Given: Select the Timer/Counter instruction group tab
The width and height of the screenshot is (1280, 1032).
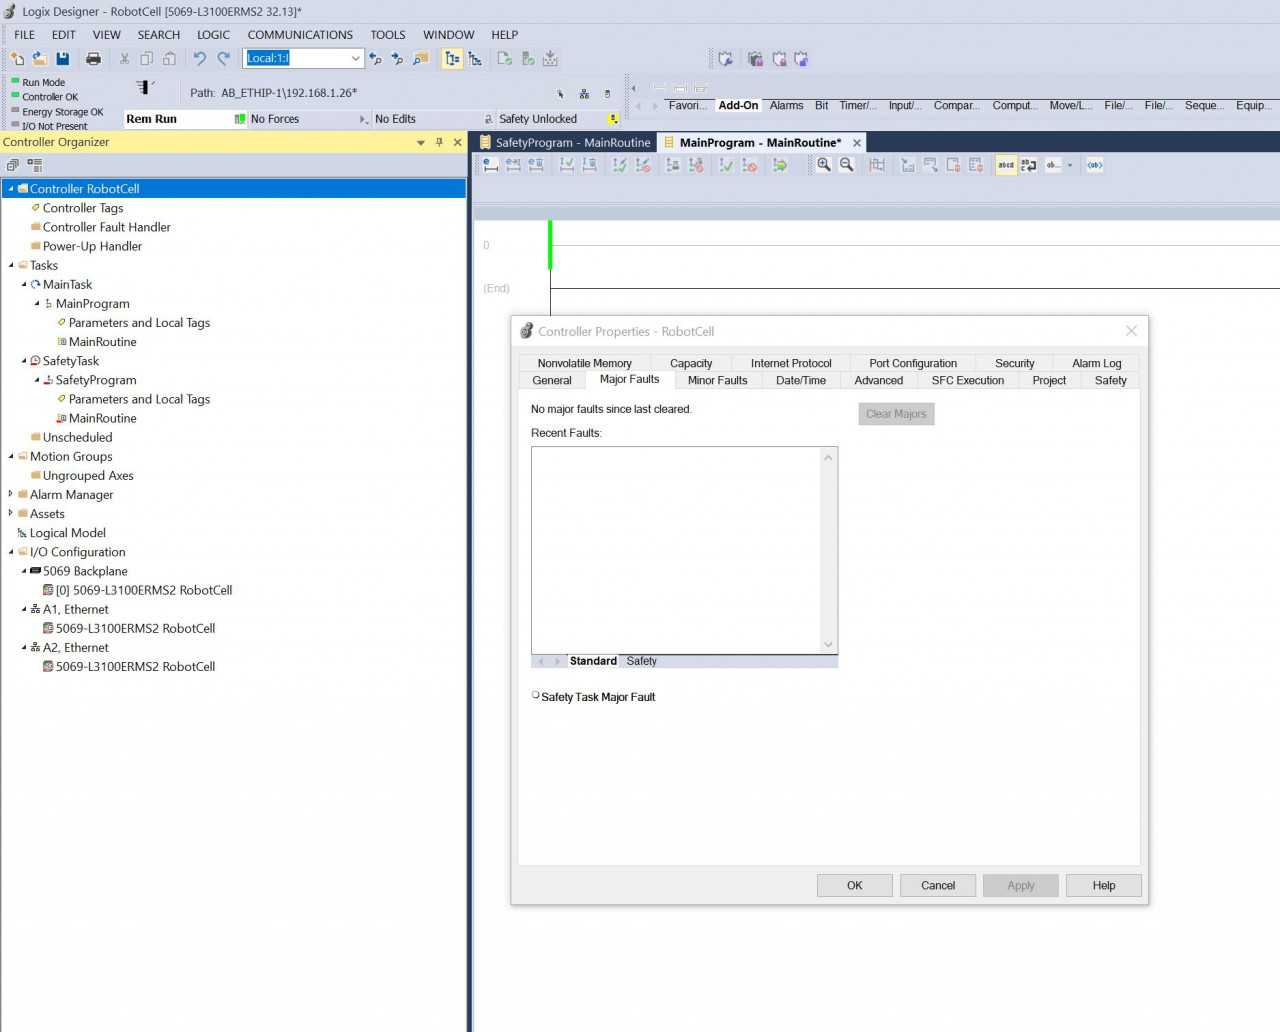Looking at the screenshot, I should pos(858,105).
